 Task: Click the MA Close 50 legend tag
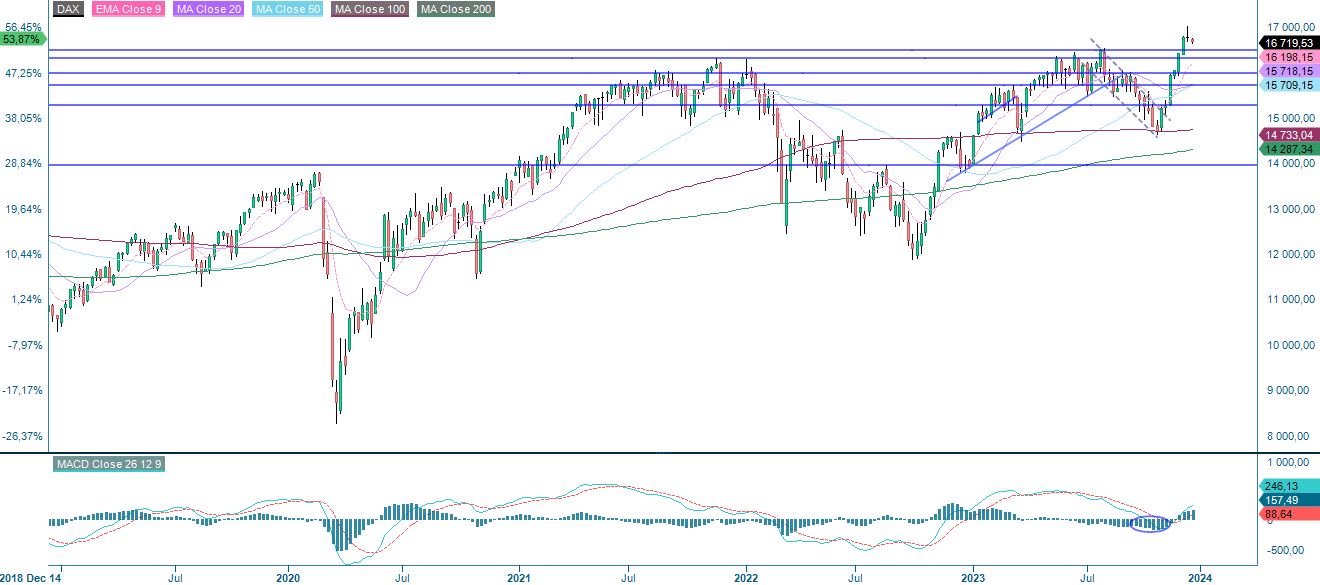(x=287, y=9)
